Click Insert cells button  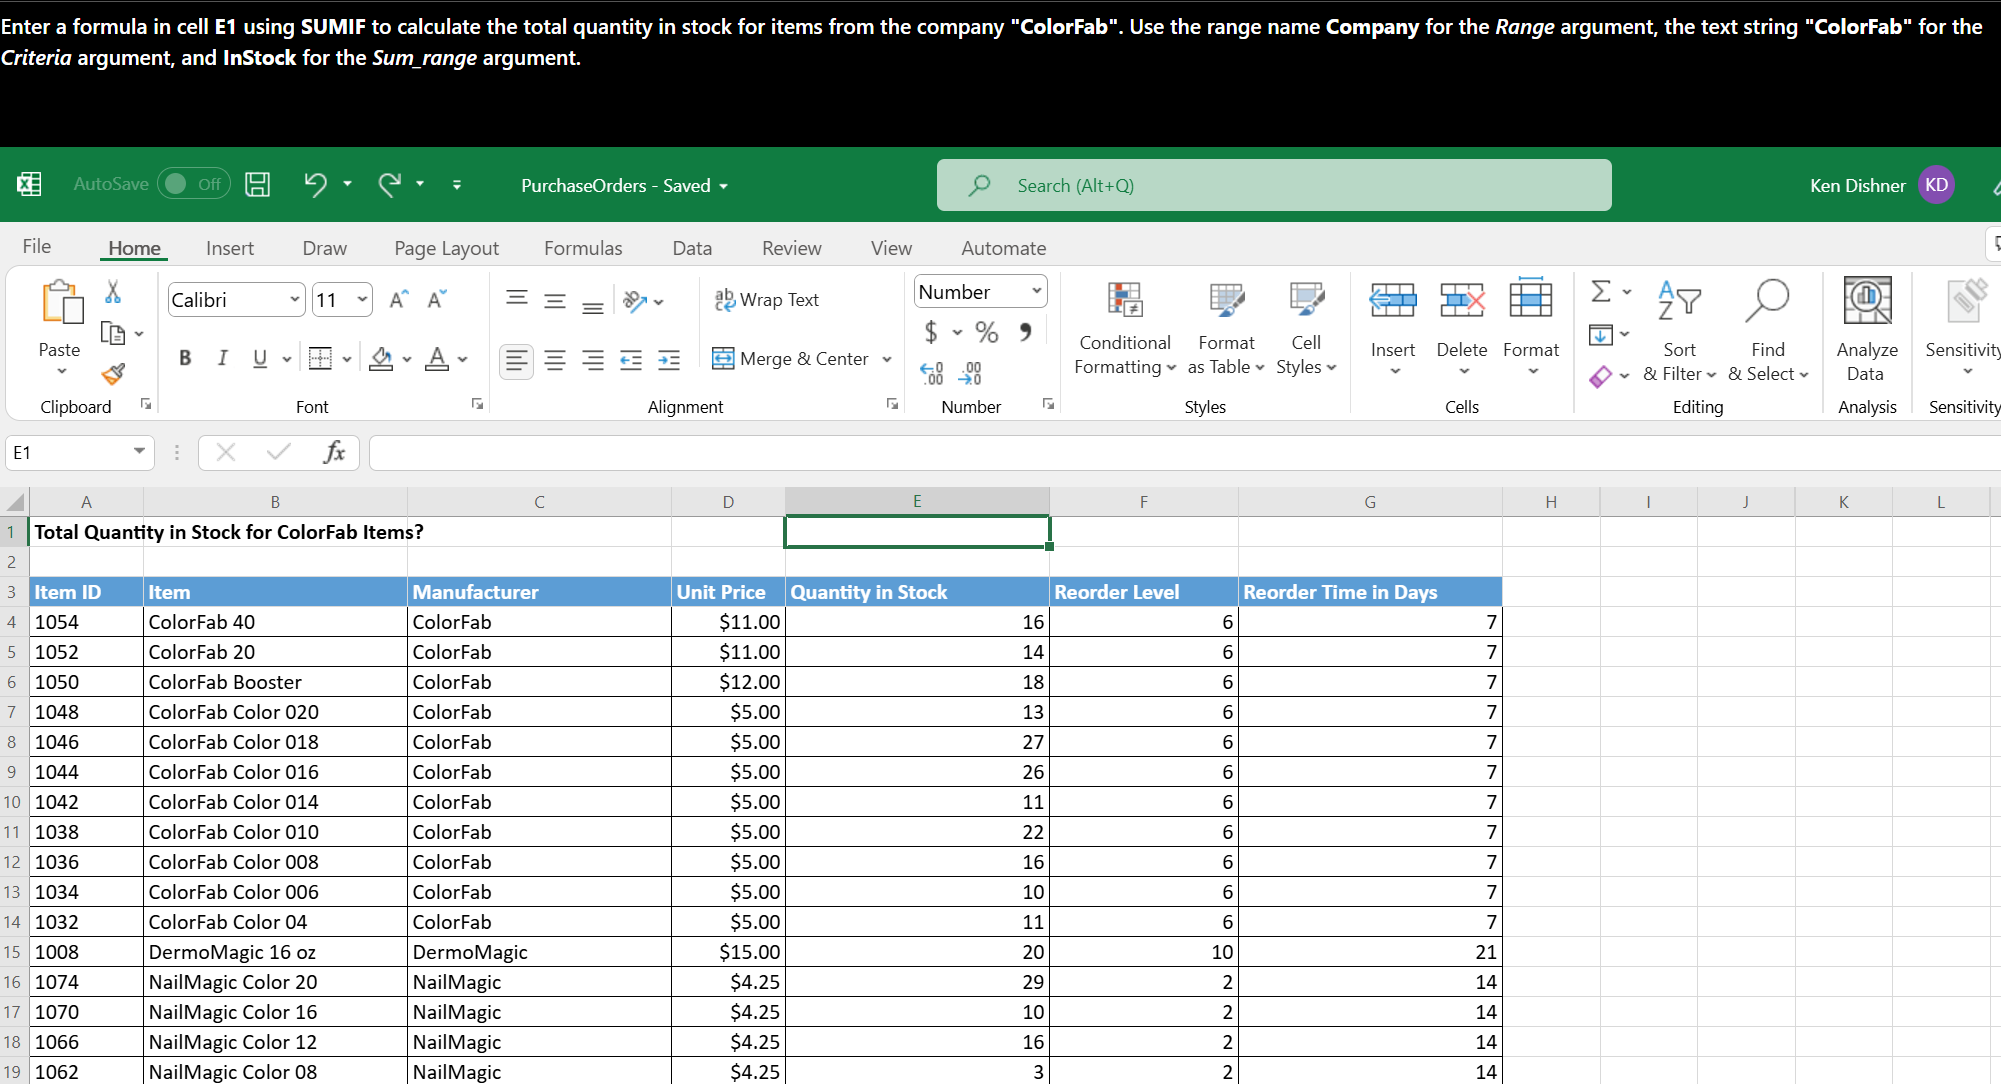click(x=1393, y=328)
